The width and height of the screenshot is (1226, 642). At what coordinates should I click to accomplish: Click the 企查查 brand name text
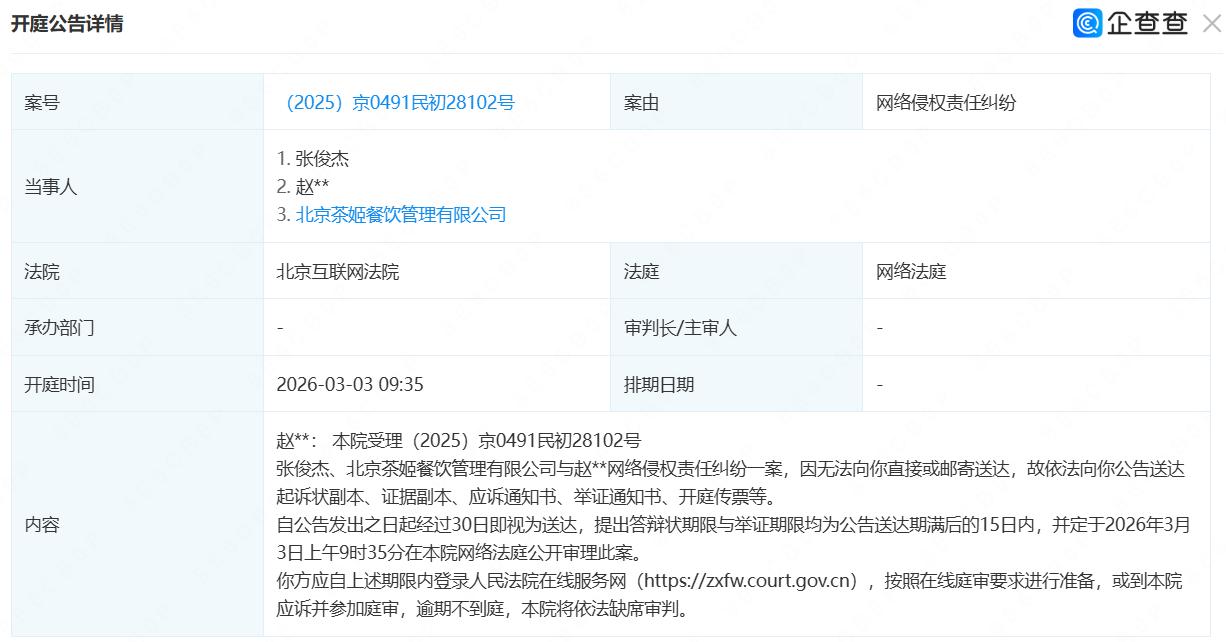pos(1147,24)
